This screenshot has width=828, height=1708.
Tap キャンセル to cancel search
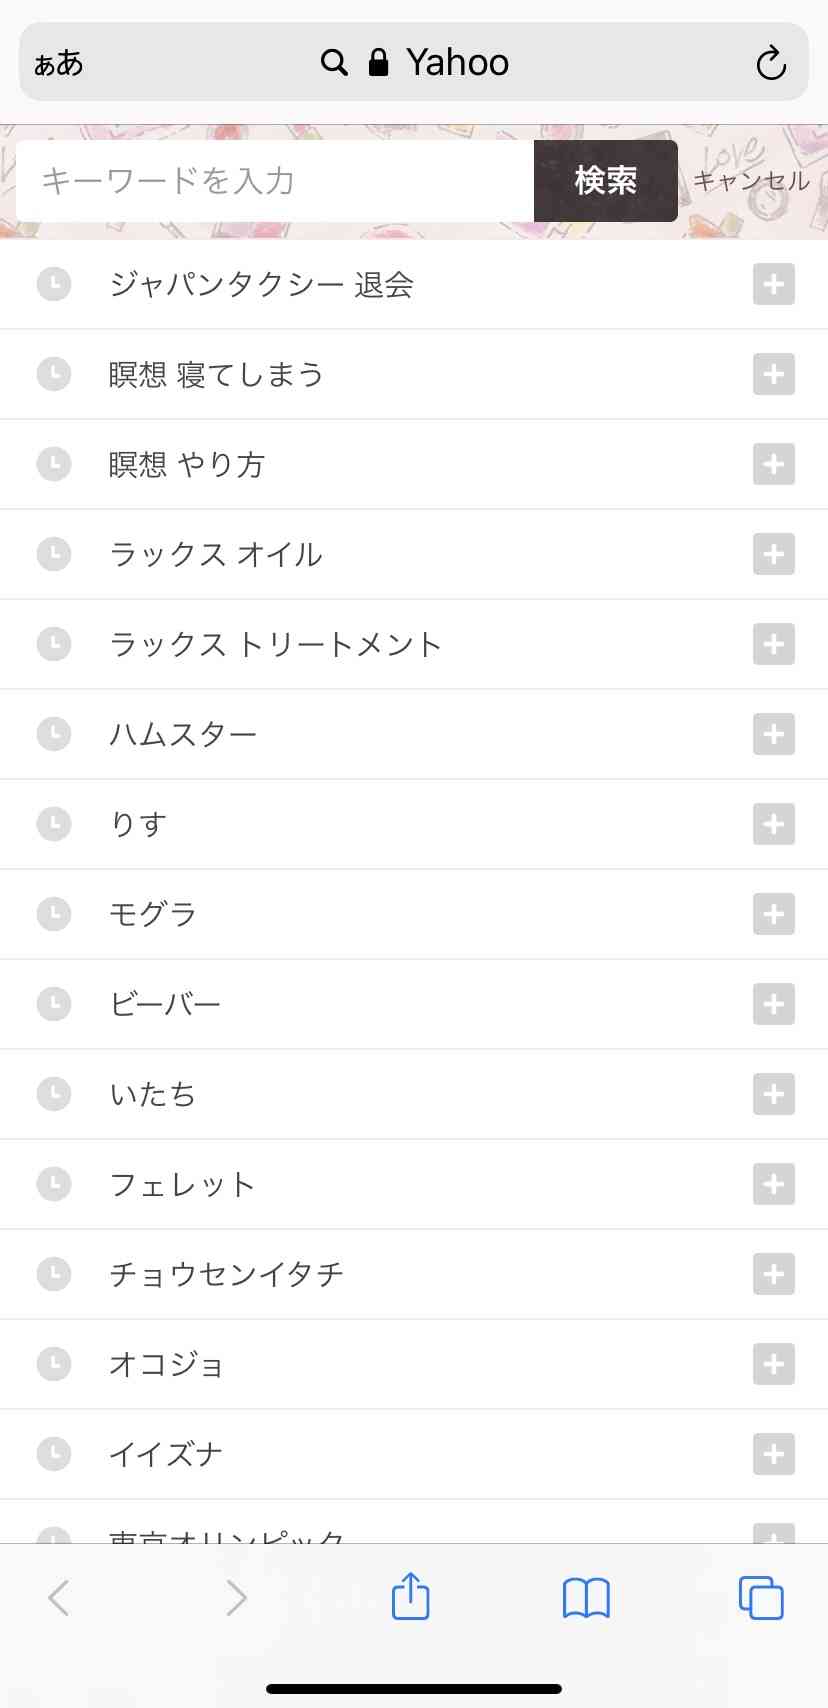751,181
